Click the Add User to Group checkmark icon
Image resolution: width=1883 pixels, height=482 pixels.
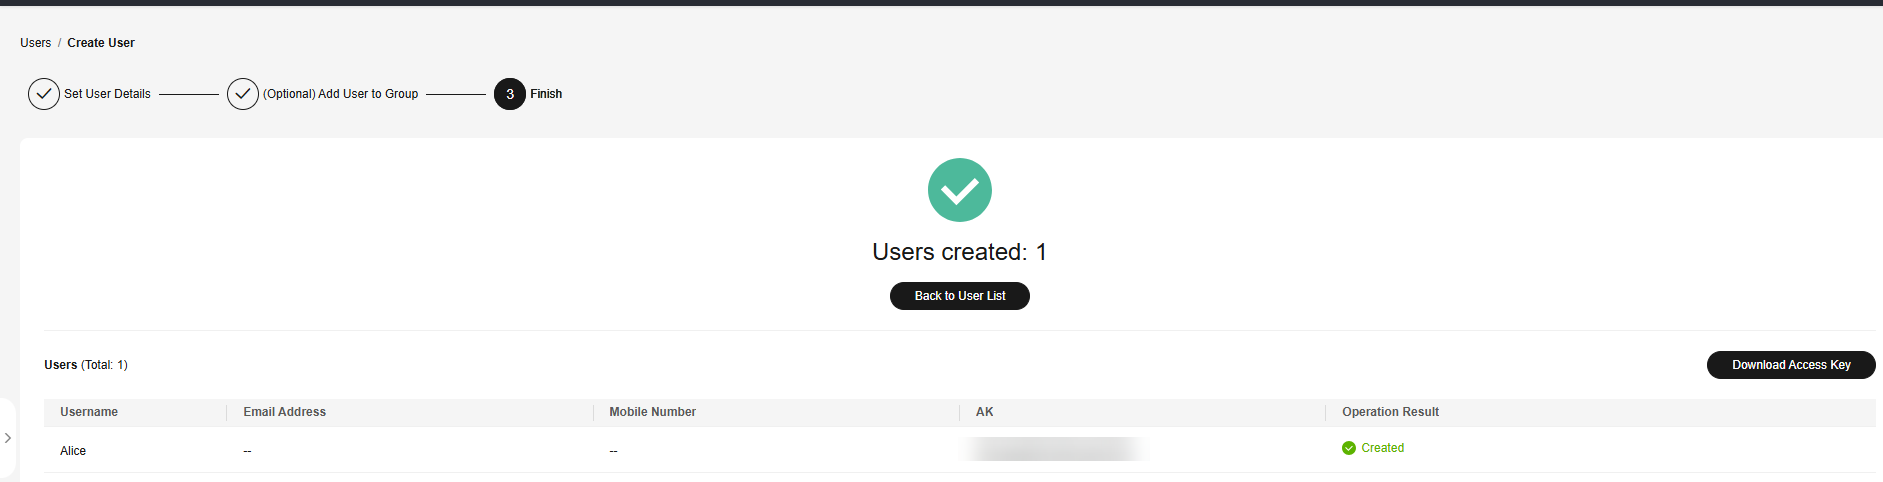243,94
